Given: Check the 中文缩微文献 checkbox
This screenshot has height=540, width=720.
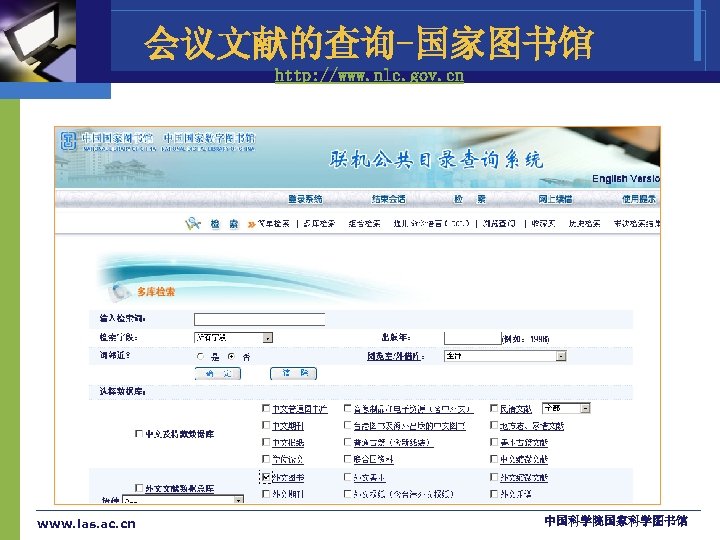Looking at the screenshot, I should (x=494, y=459).
